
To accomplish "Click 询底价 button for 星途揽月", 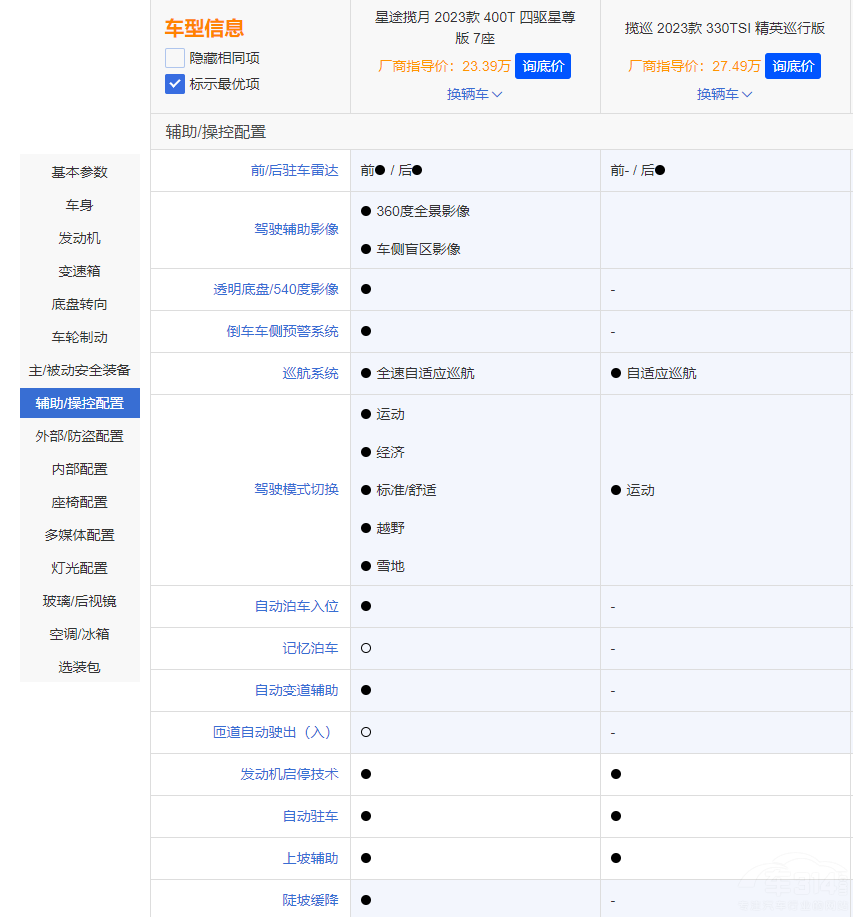I will tap(542, 66).
